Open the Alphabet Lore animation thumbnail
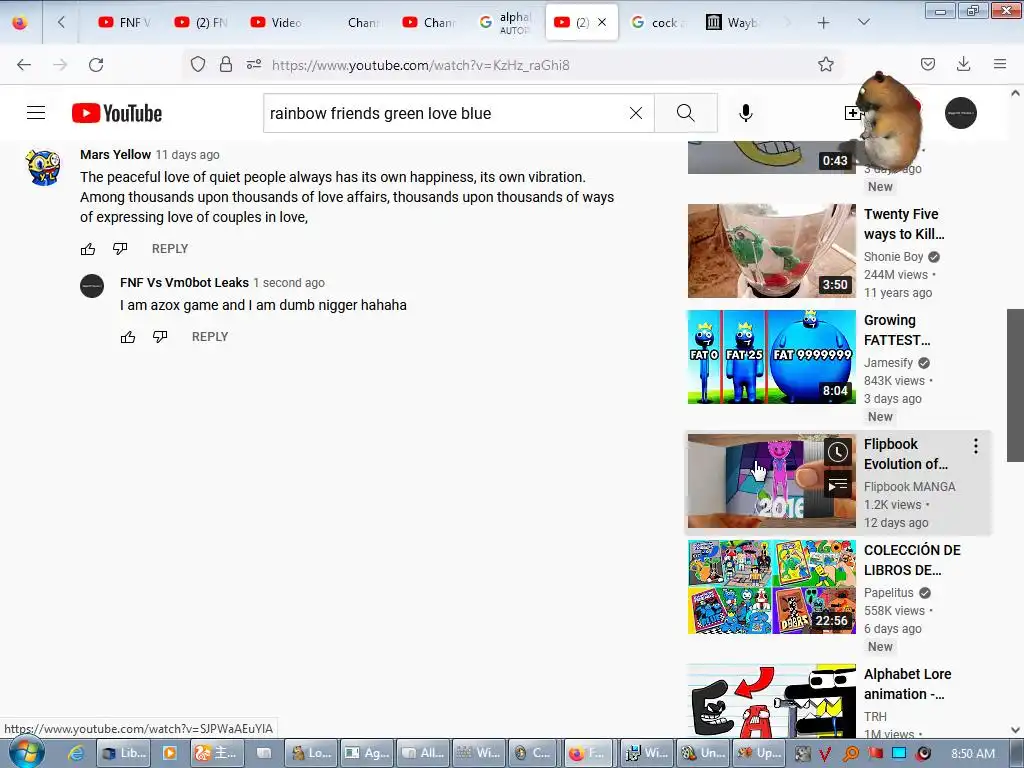This screenshot has height=768, width=1024. [x=771, y=701]
